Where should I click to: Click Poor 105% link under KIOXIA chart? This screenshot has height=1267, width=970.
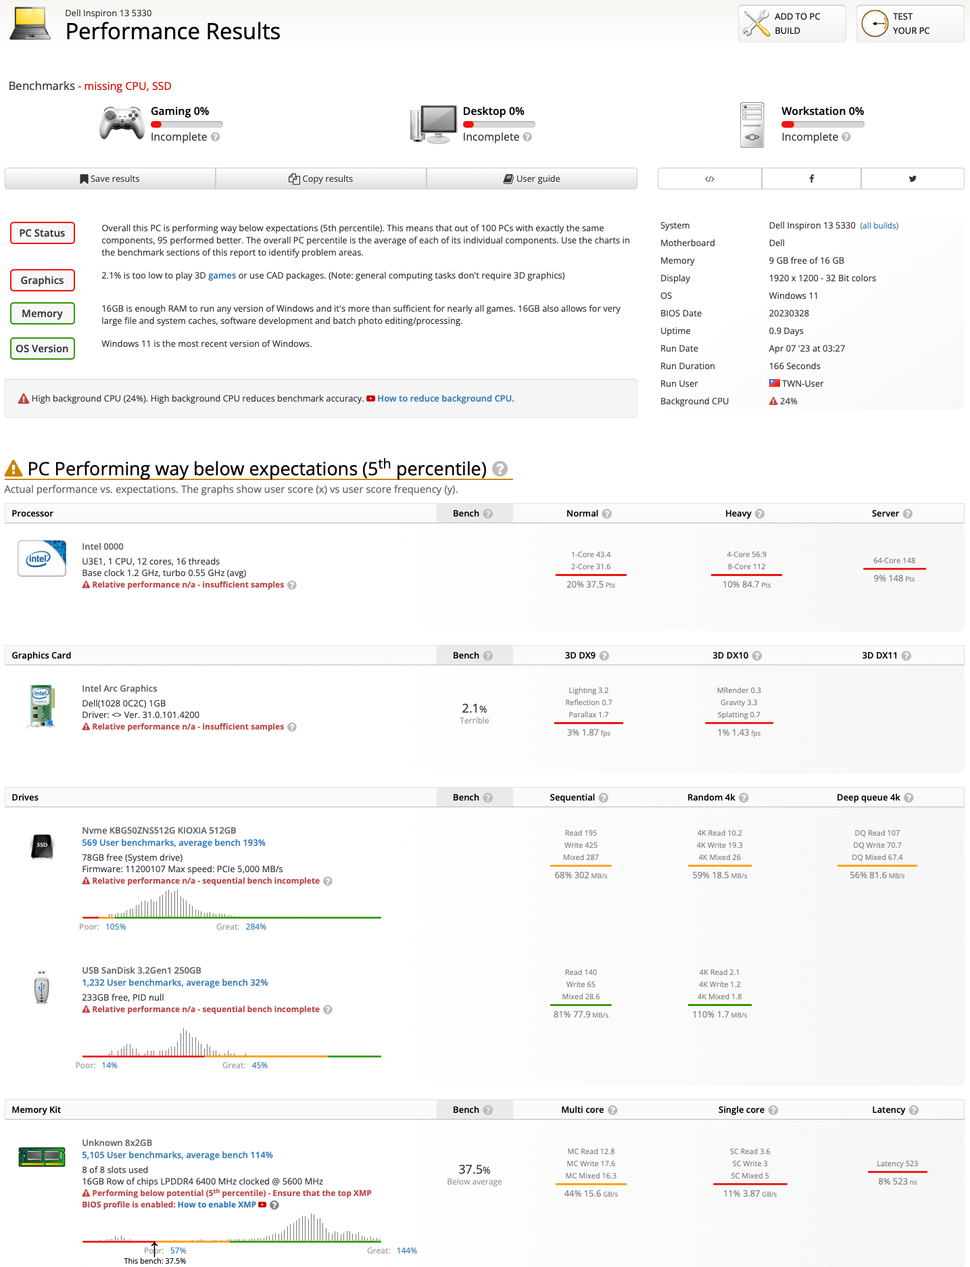pyautogui.click(x=116, y=927)
